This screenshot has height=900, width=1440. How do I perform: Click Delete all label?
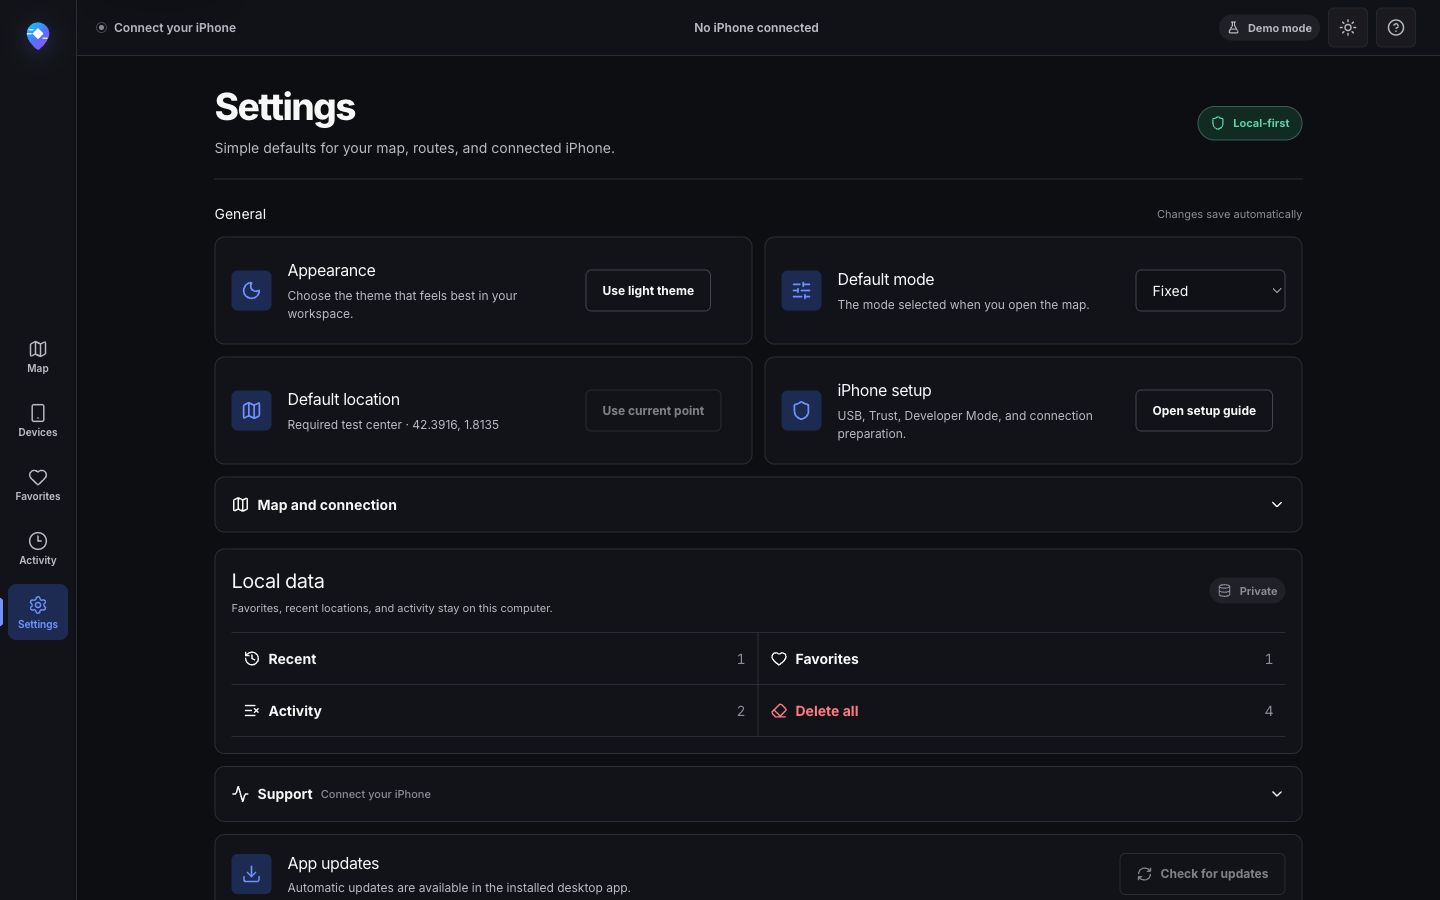pos(827,711)
